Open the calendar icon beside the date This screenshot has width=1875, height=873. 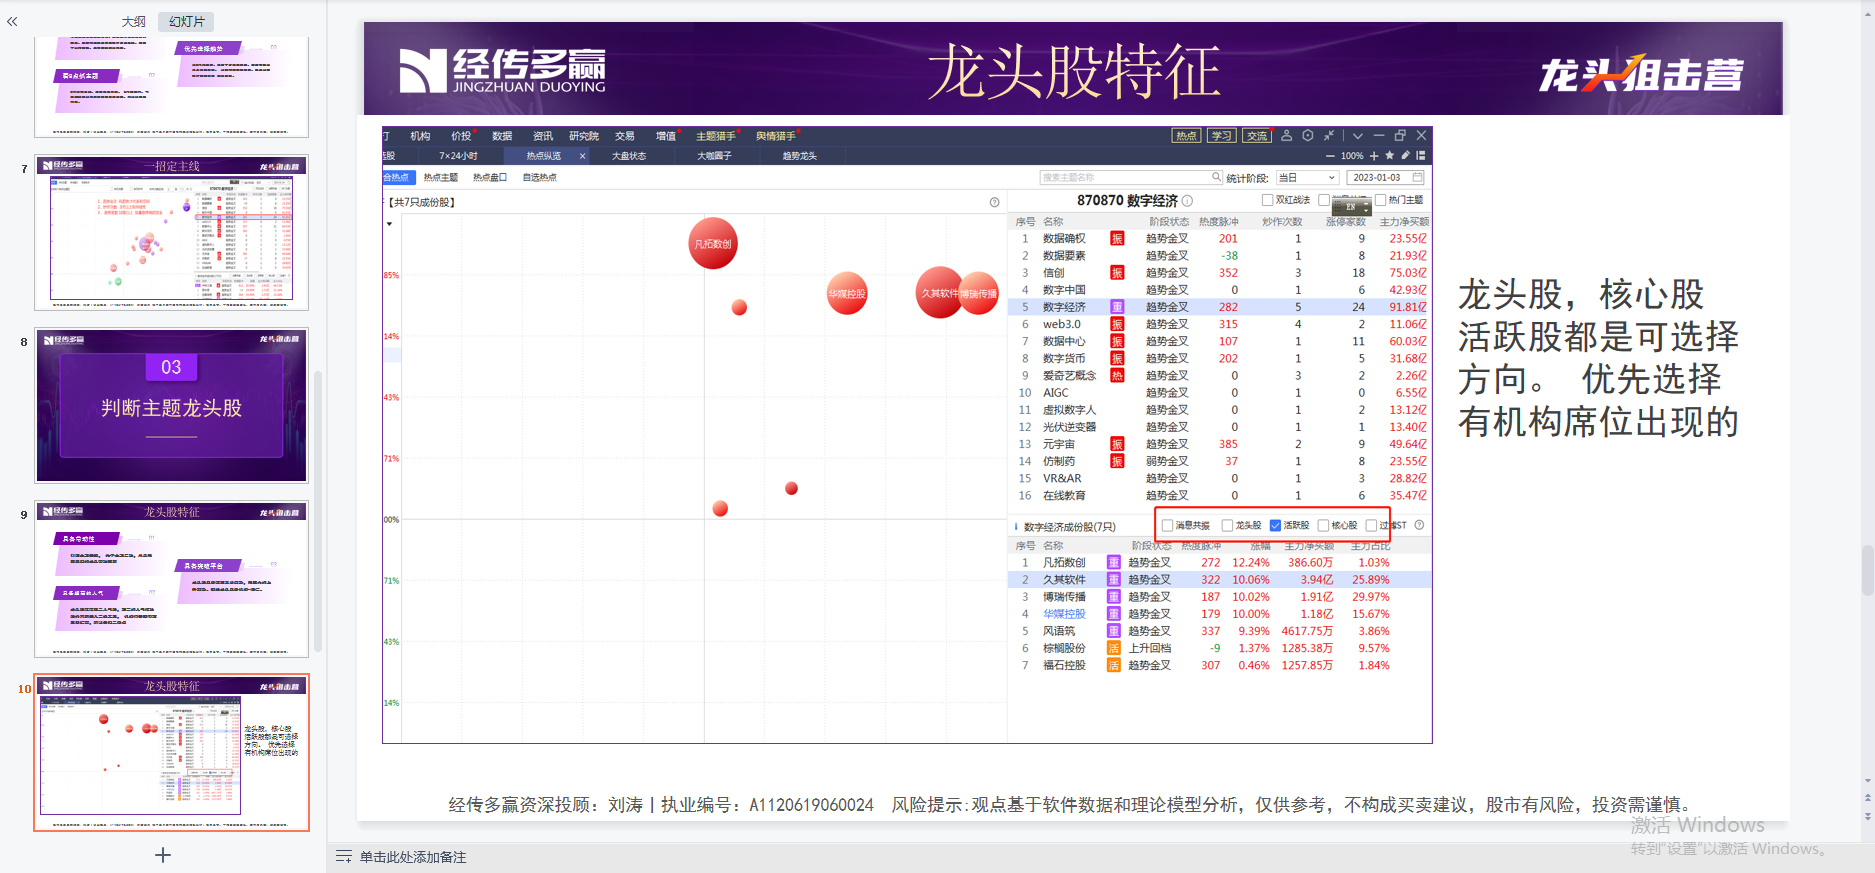1418,177
